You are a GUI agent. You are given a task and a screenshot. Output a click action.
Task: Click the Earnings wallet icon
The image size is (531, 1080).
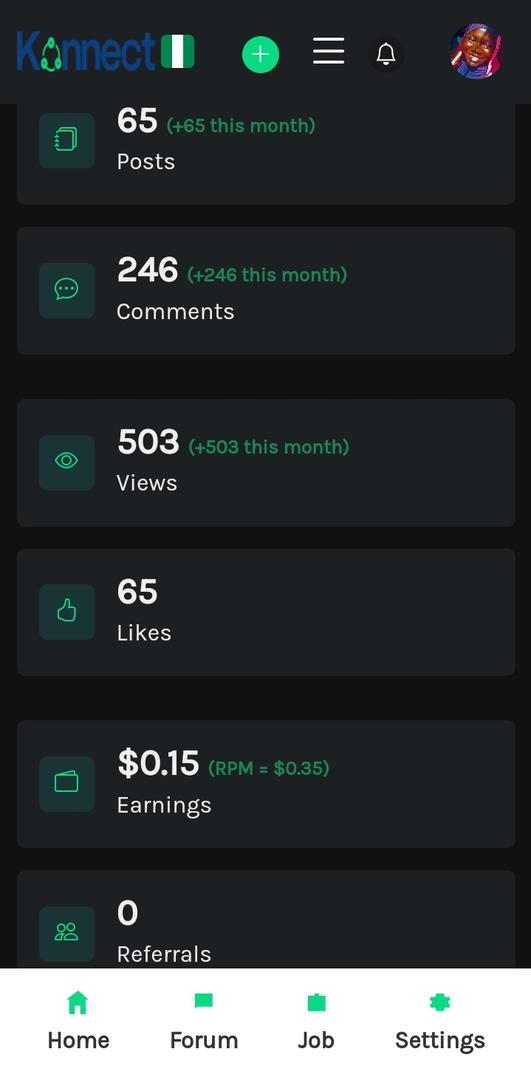pos(66,784)
